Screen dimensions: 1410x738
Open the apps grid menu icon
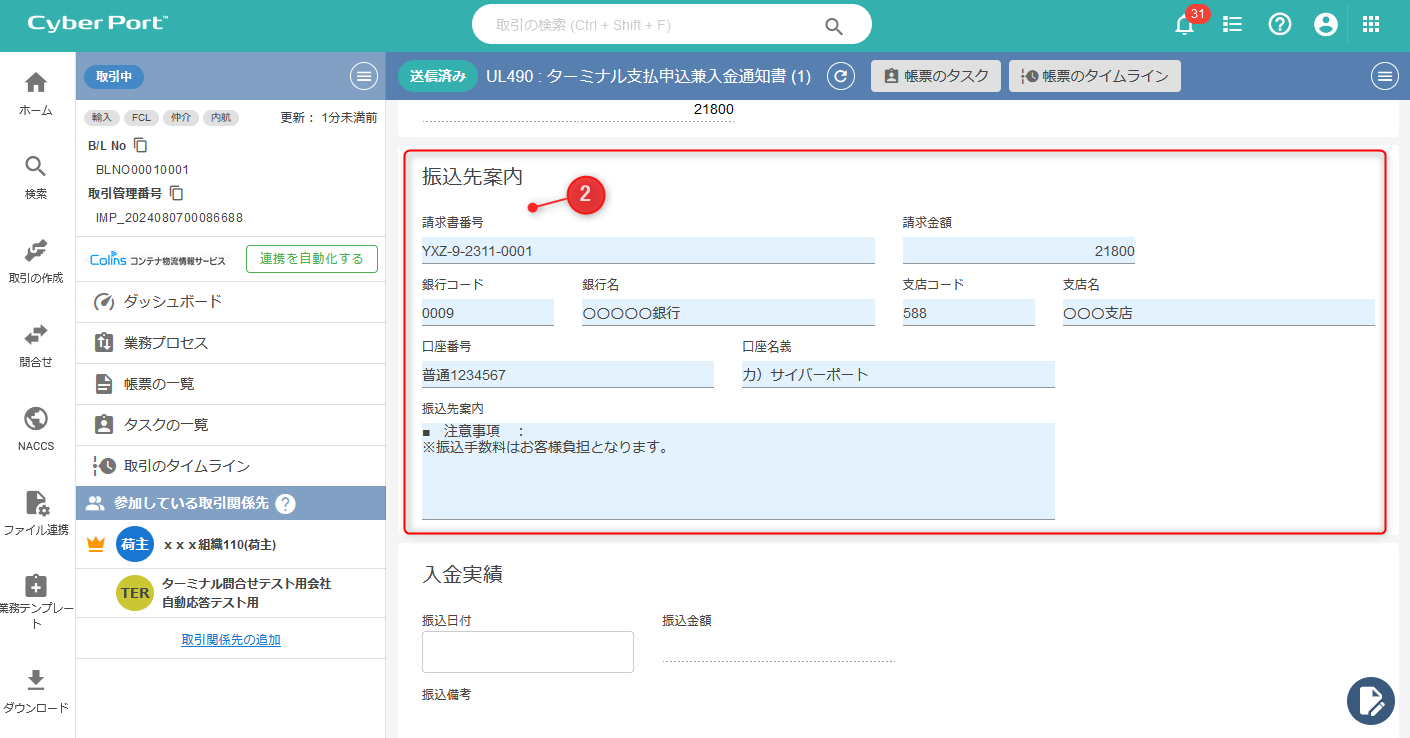(1371, 25)
